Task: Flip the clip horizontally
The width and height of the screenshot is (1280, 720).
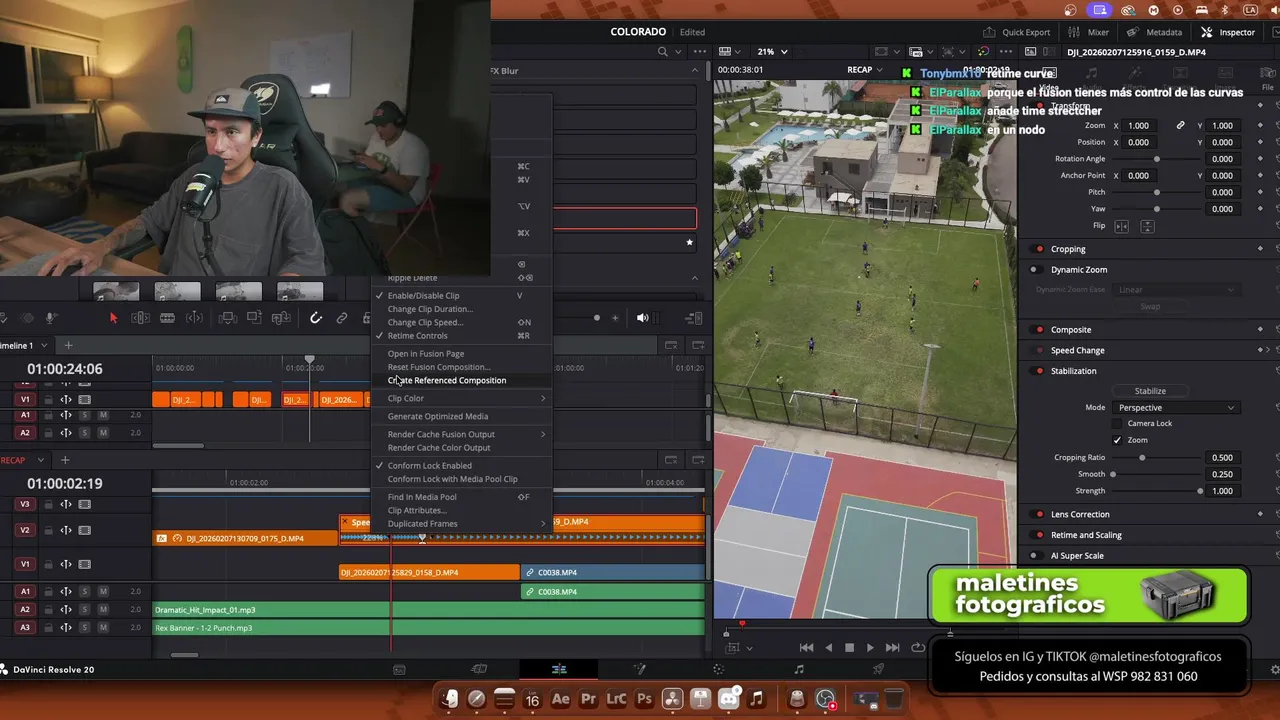Action: tap(1121, 226)
